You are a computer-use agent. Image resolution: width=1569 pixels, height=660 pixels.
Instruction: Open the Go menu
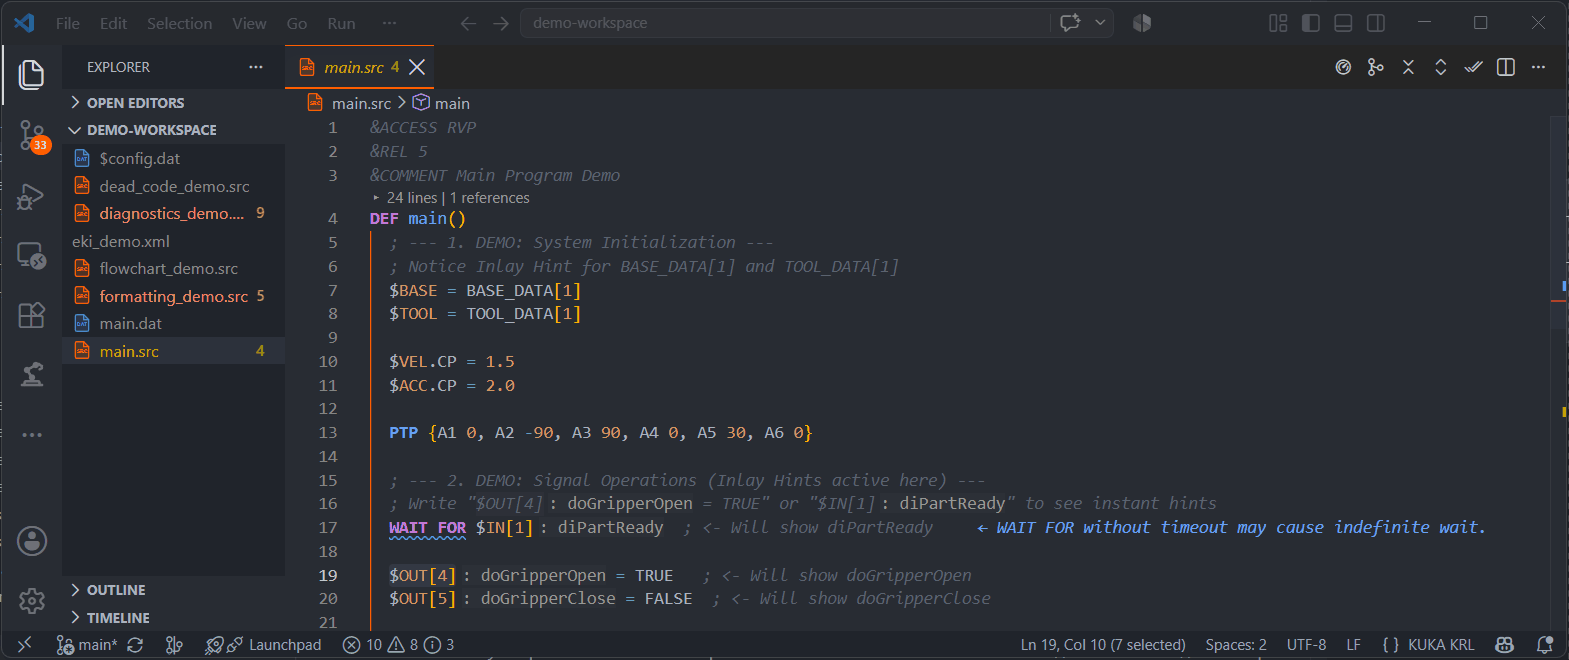pyautogui.click(x=297, y=23)
